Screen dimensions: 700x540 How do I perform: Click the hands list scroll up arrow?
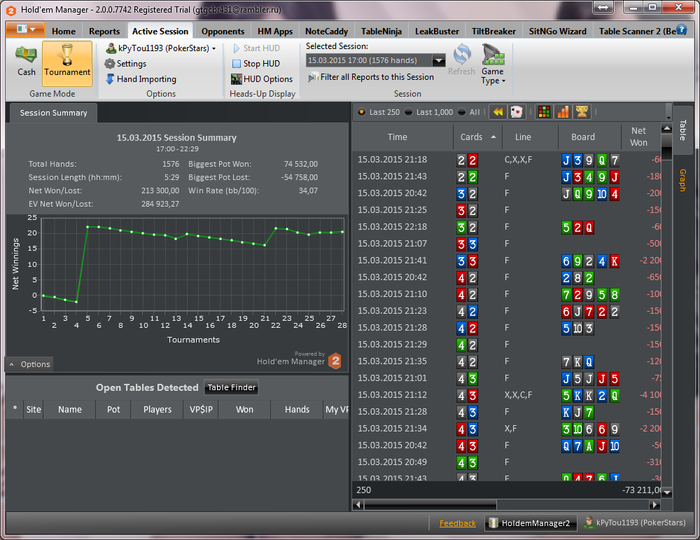(667, 129)
